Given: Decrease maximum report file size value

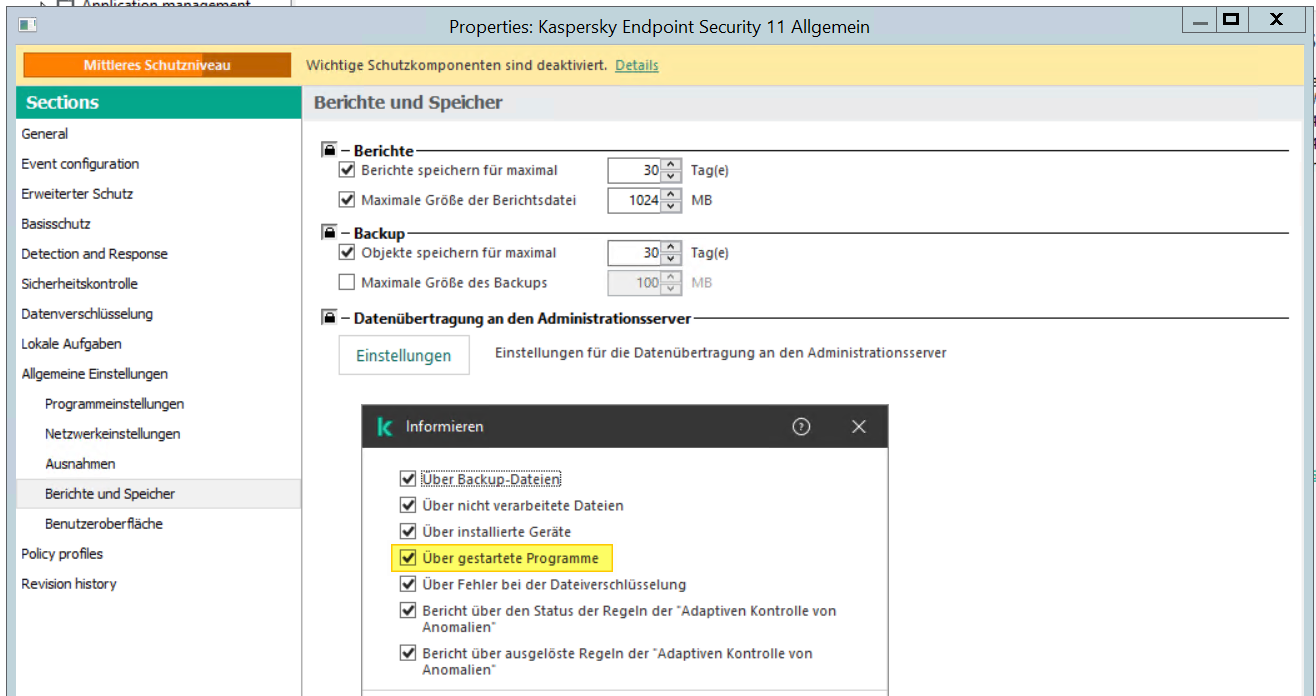Looking at the screenshot, I should pos(672,206).
